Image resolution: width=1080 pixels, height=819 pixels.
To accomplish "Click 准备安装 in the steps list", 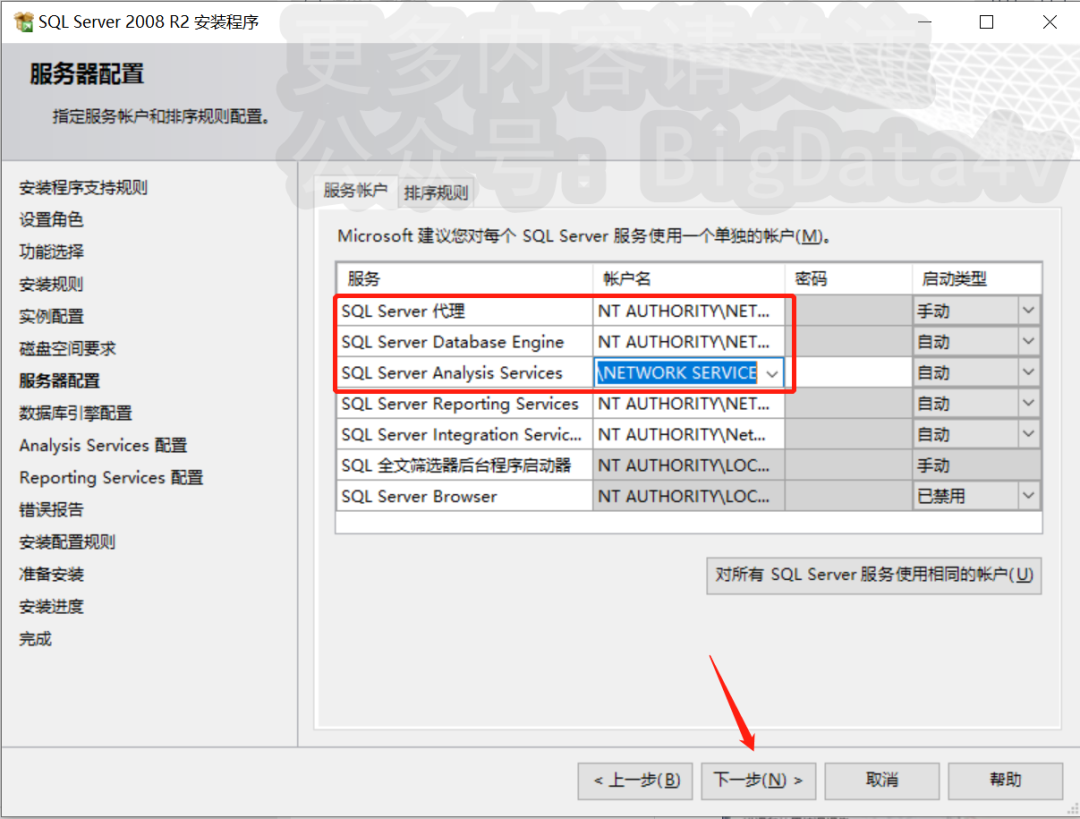I will point(51,574).
